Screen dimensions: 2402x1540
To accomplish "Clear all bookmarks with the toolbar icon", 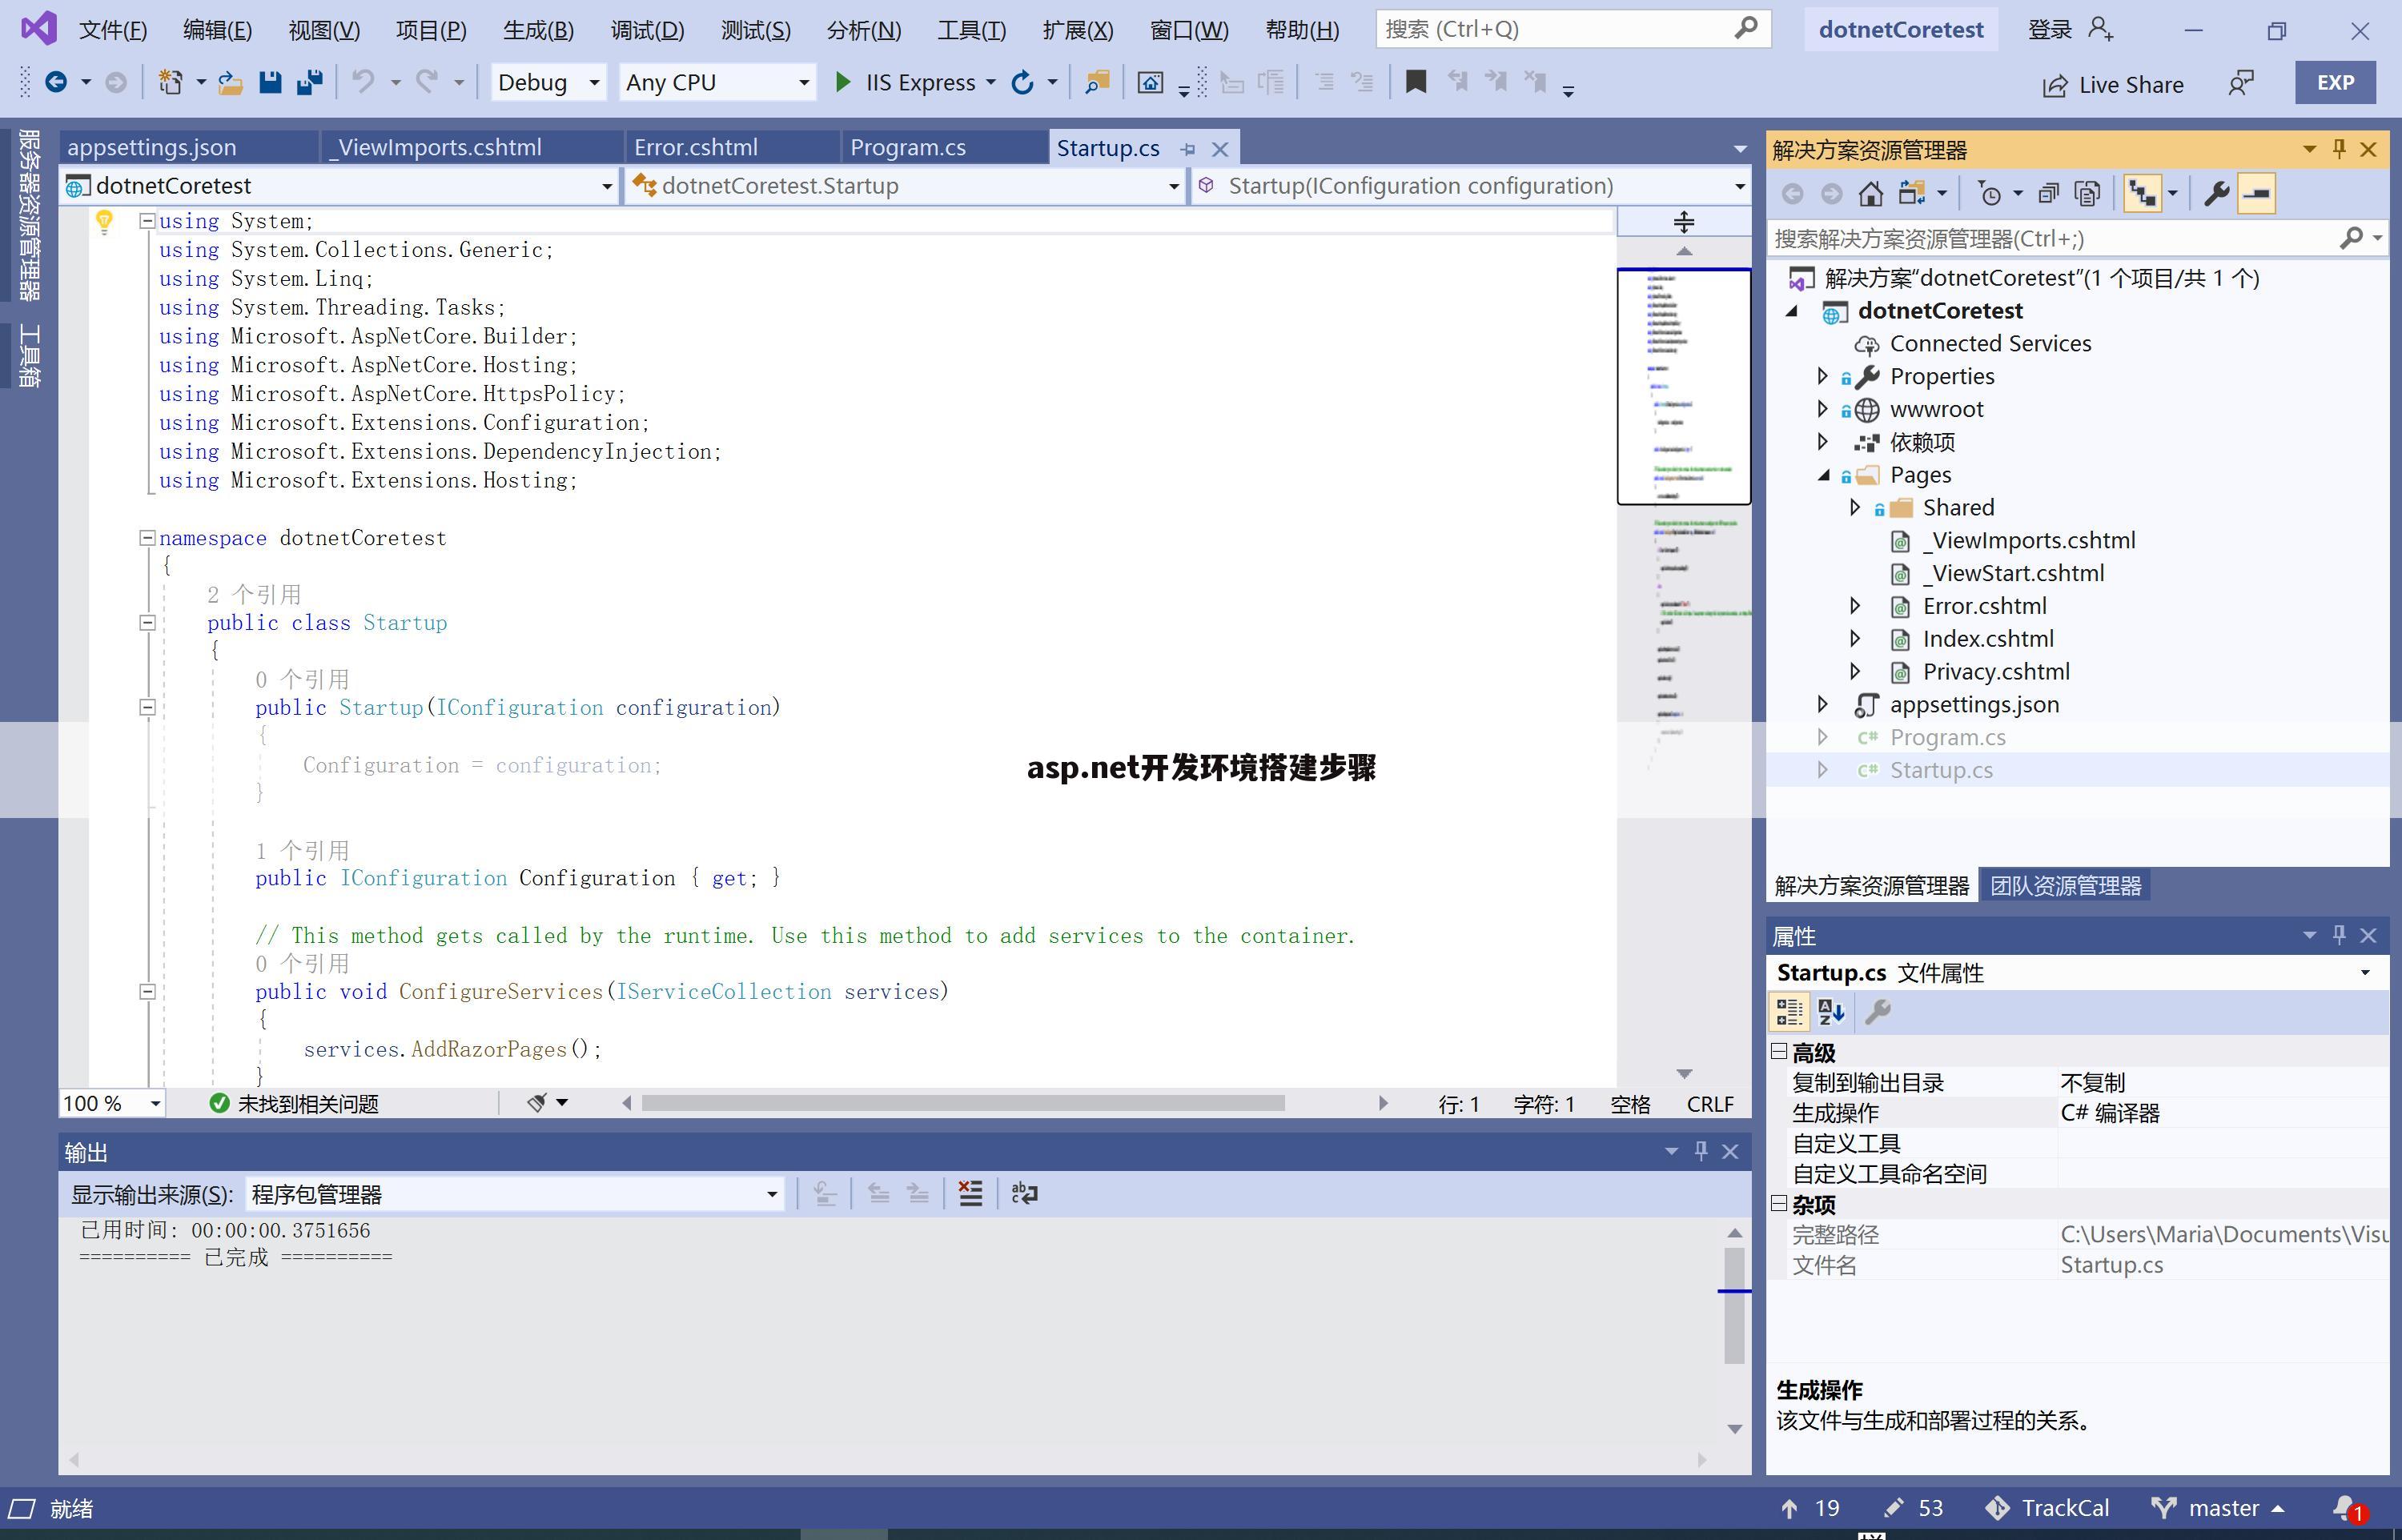I will point(1535,83).
